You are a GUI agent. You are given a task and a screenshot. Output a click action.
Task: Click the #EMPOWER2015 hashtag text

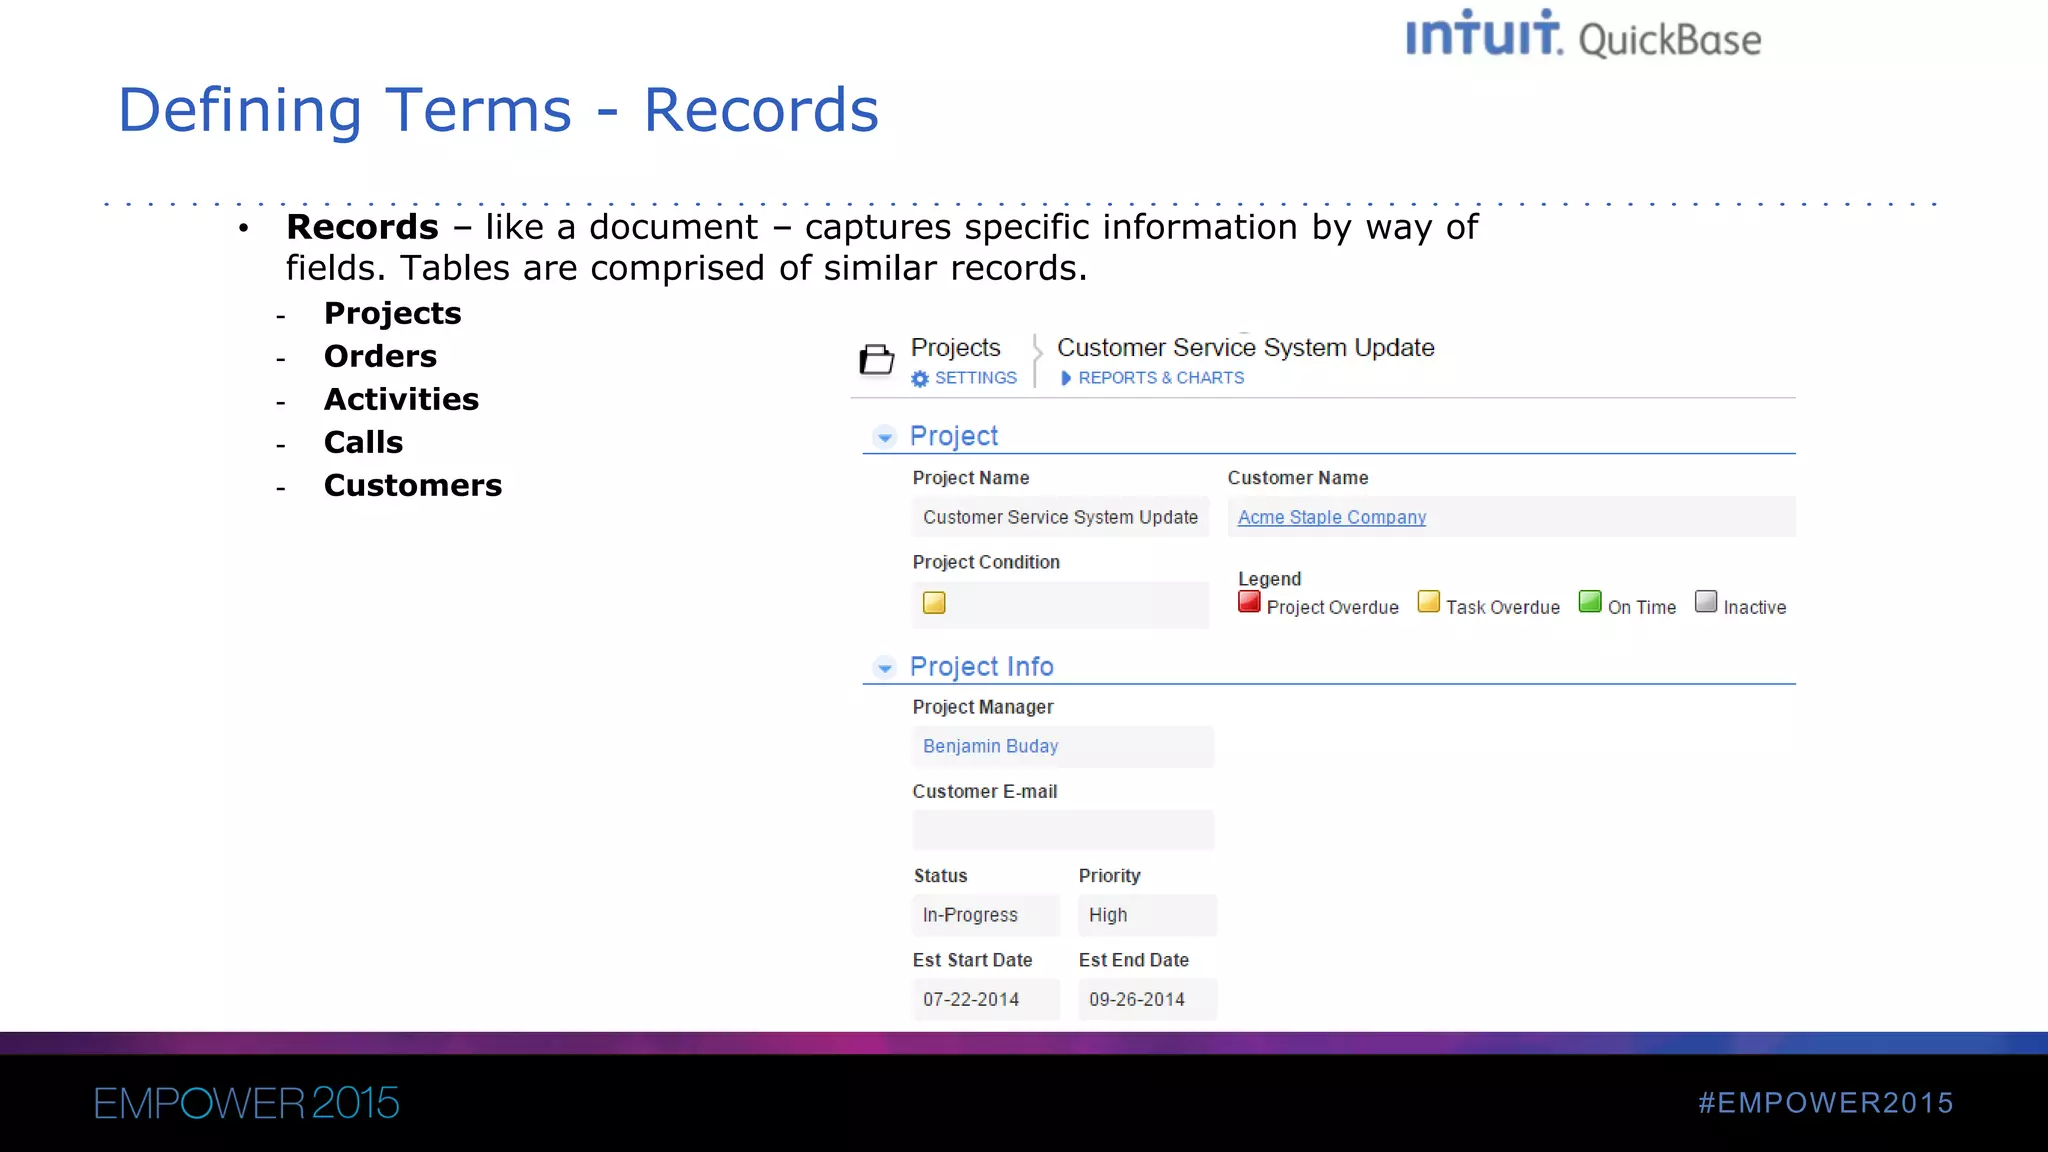pyautogui.click(x=1826, y=1103)
